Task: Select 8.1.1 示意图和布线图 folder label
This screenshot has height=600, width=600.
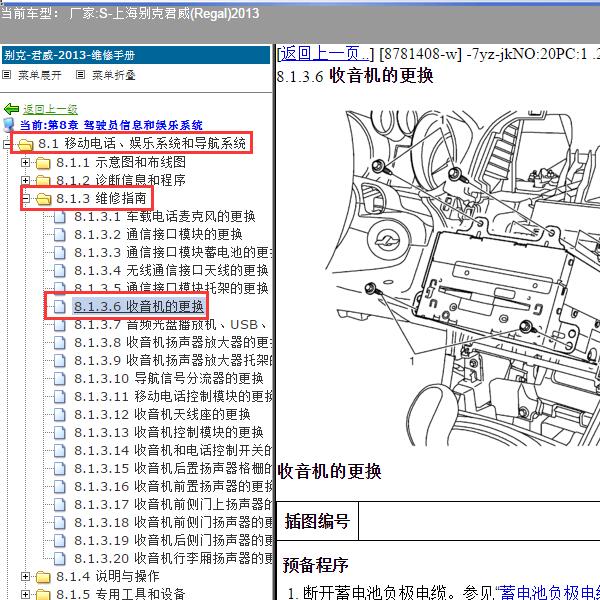Action: click(121, 163)
